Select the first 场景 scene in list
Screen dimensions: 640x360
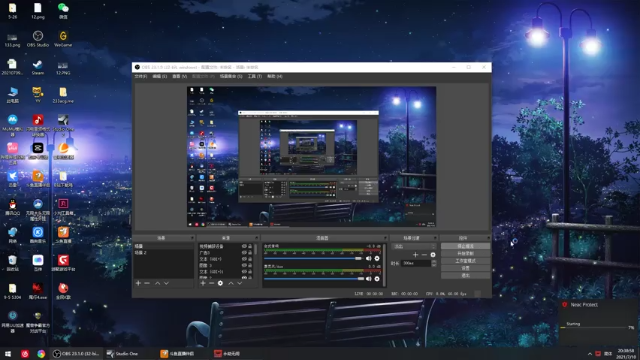[x=164, y=246]
